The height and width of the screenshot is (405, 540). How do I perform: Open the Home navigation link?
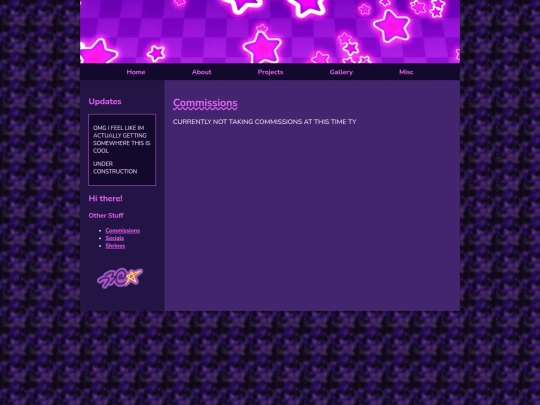136,72
